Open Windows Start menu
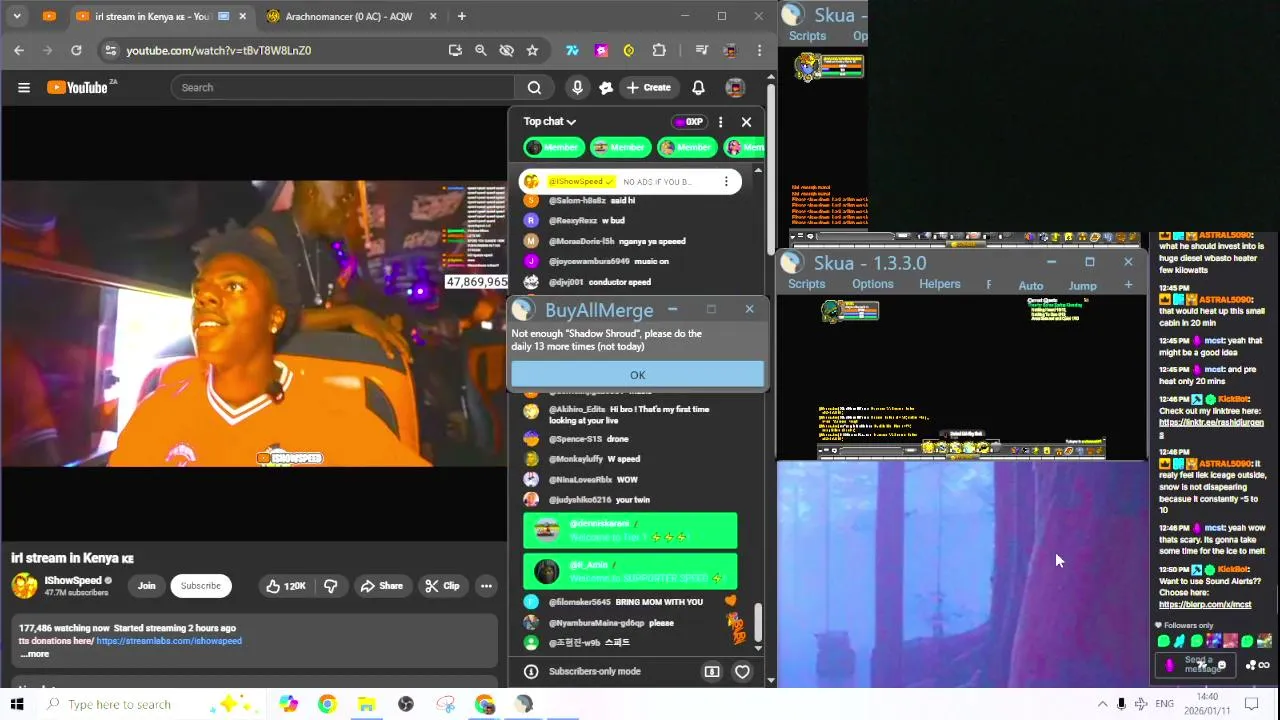 (x=17, y=704)
